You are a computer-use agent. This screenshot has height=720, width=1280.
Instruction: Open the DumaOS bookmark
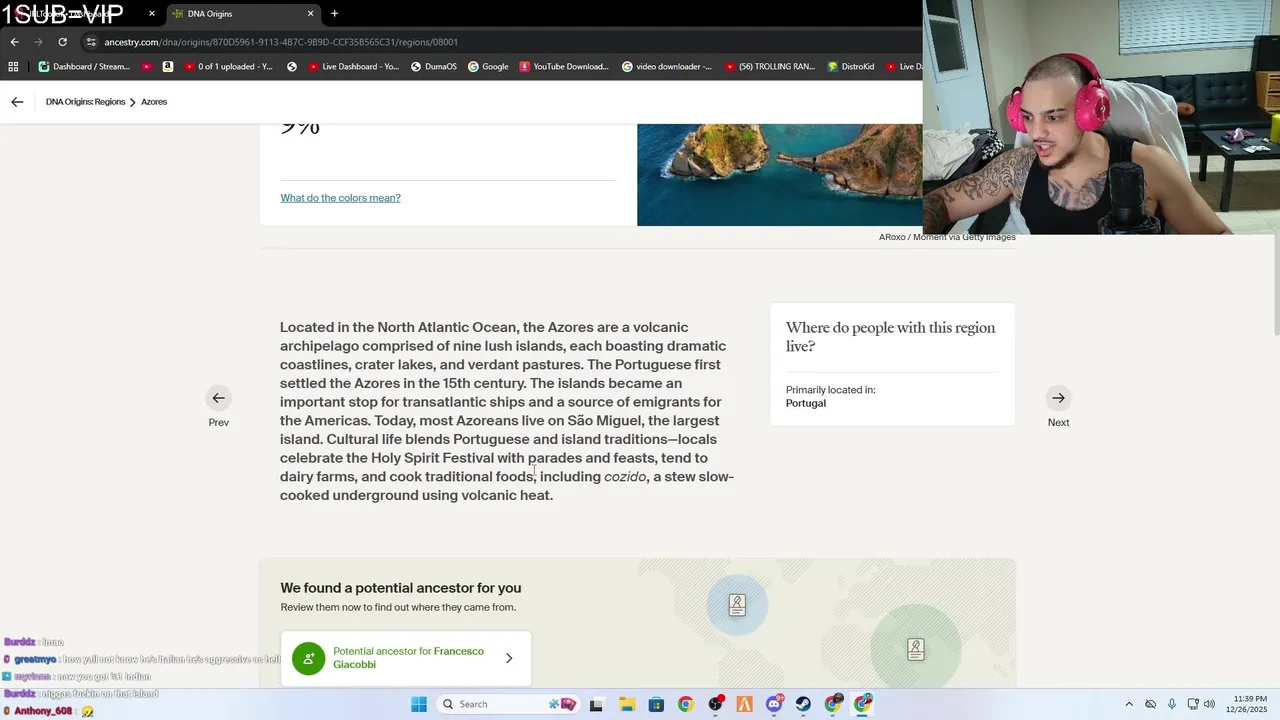click(x=434, y=67)
